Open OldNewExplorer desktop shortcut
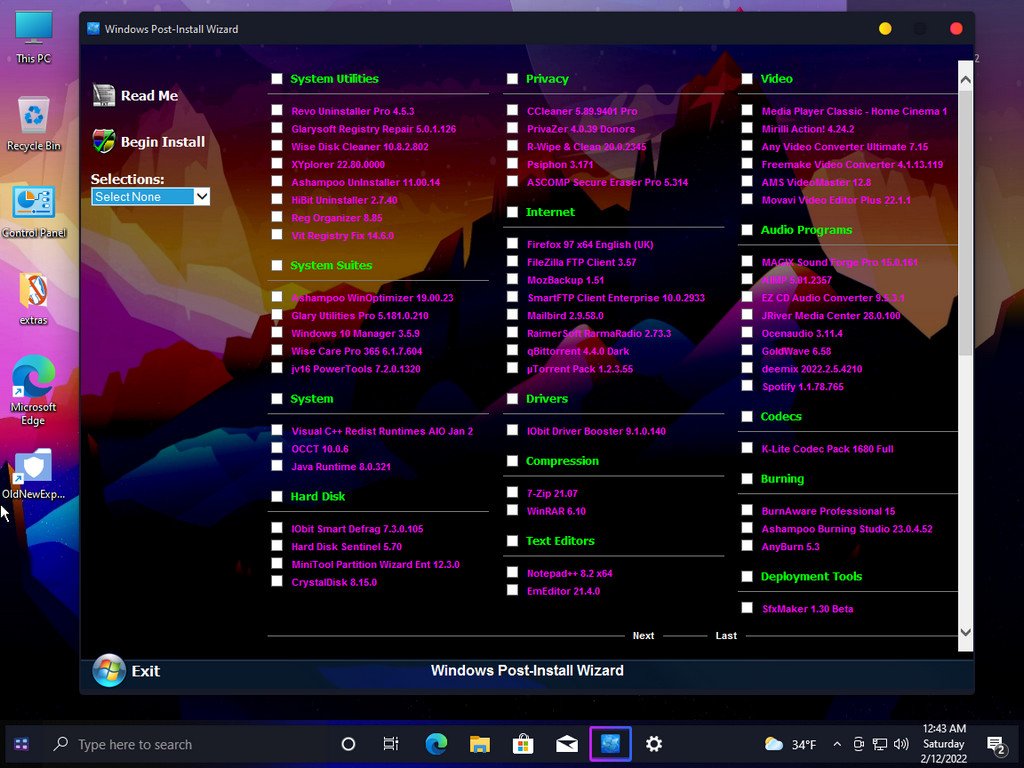 click(33, 474)
